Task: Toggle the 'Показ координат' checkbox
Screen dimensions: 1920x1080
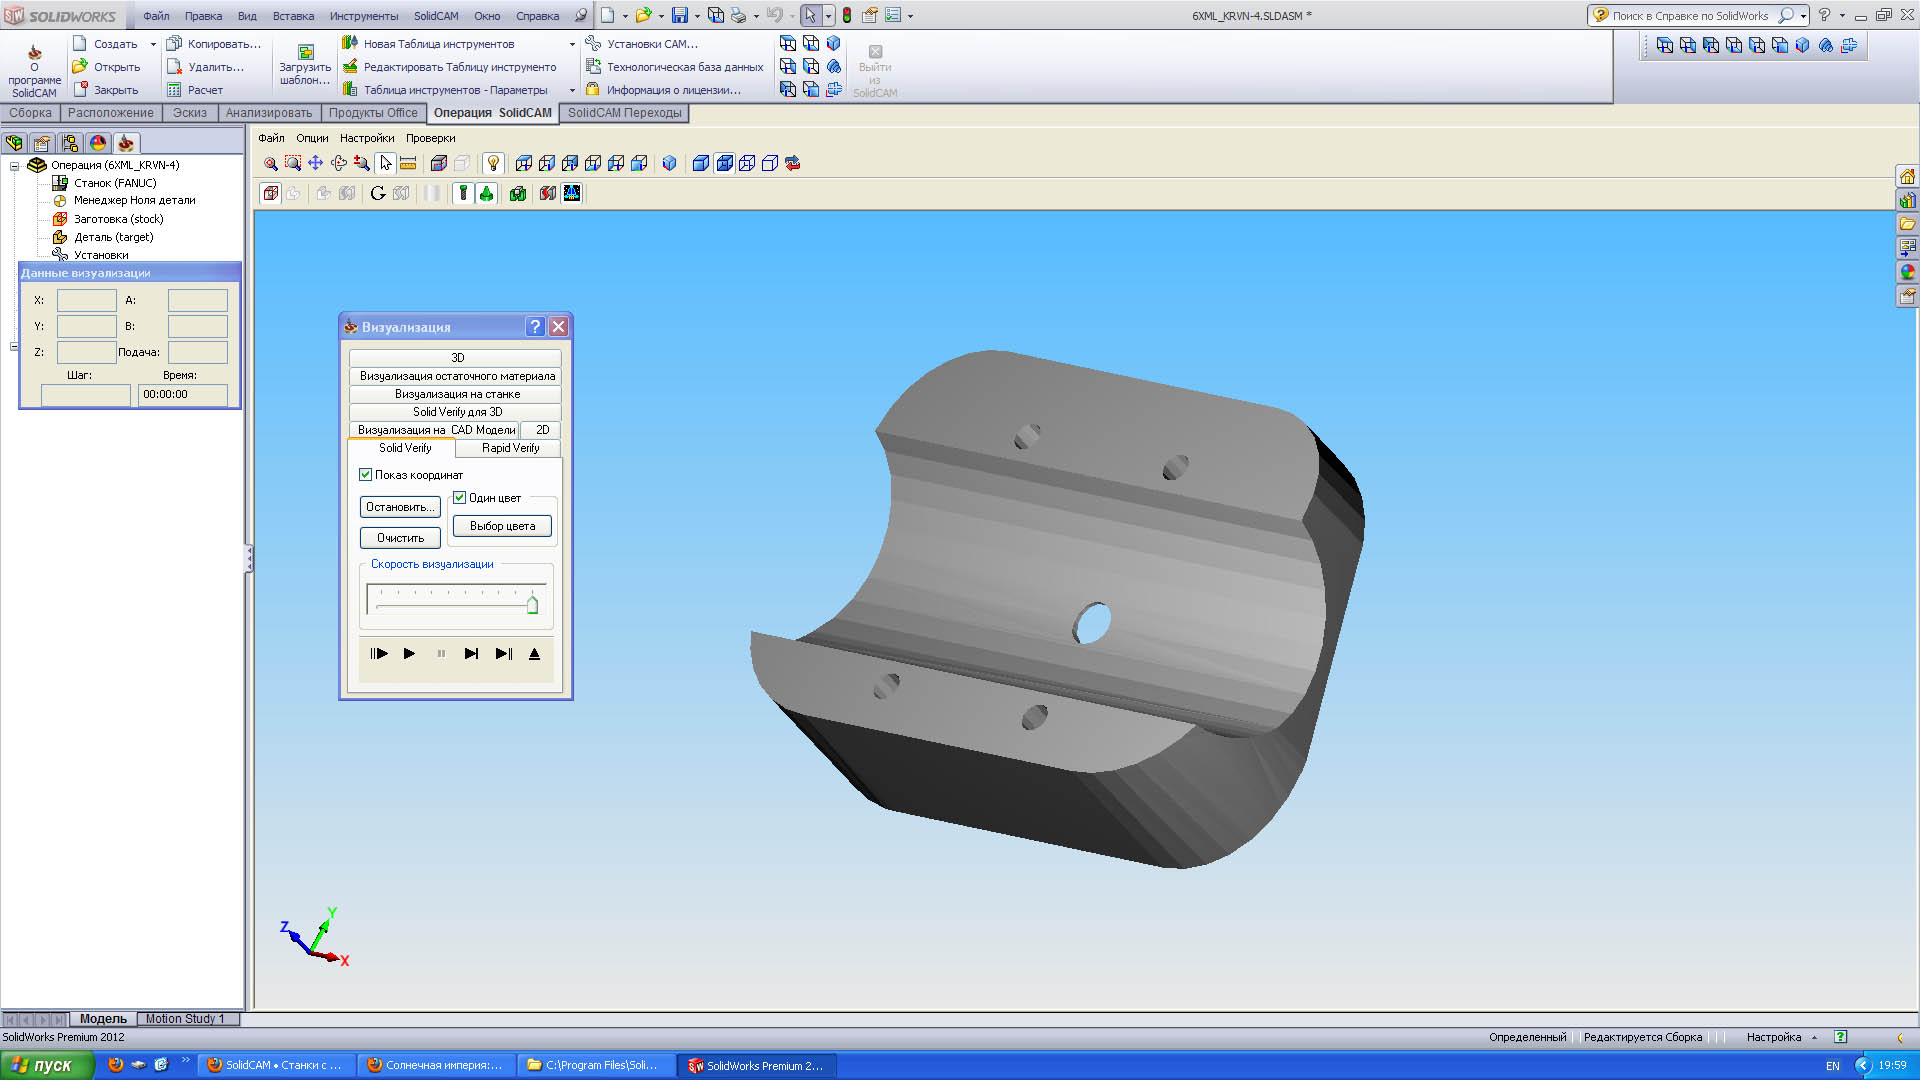Action: tap(366, 475)
